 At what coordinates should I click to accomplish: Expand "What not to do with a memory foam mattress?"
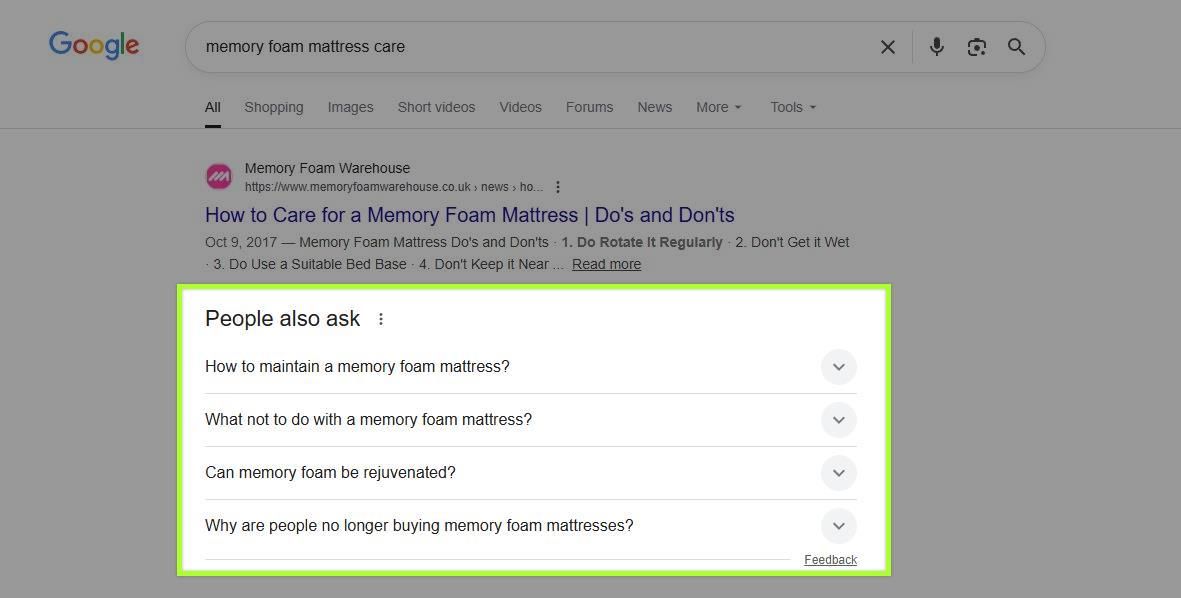pyautogui.click(x=838, y=420)
